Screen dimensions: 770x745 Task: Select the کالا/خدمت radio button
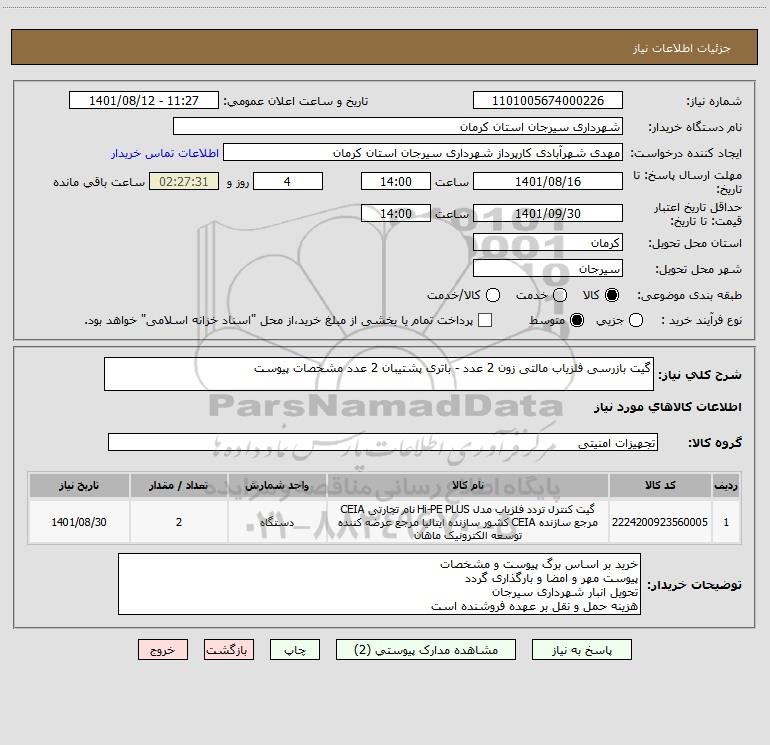[493, 295]
